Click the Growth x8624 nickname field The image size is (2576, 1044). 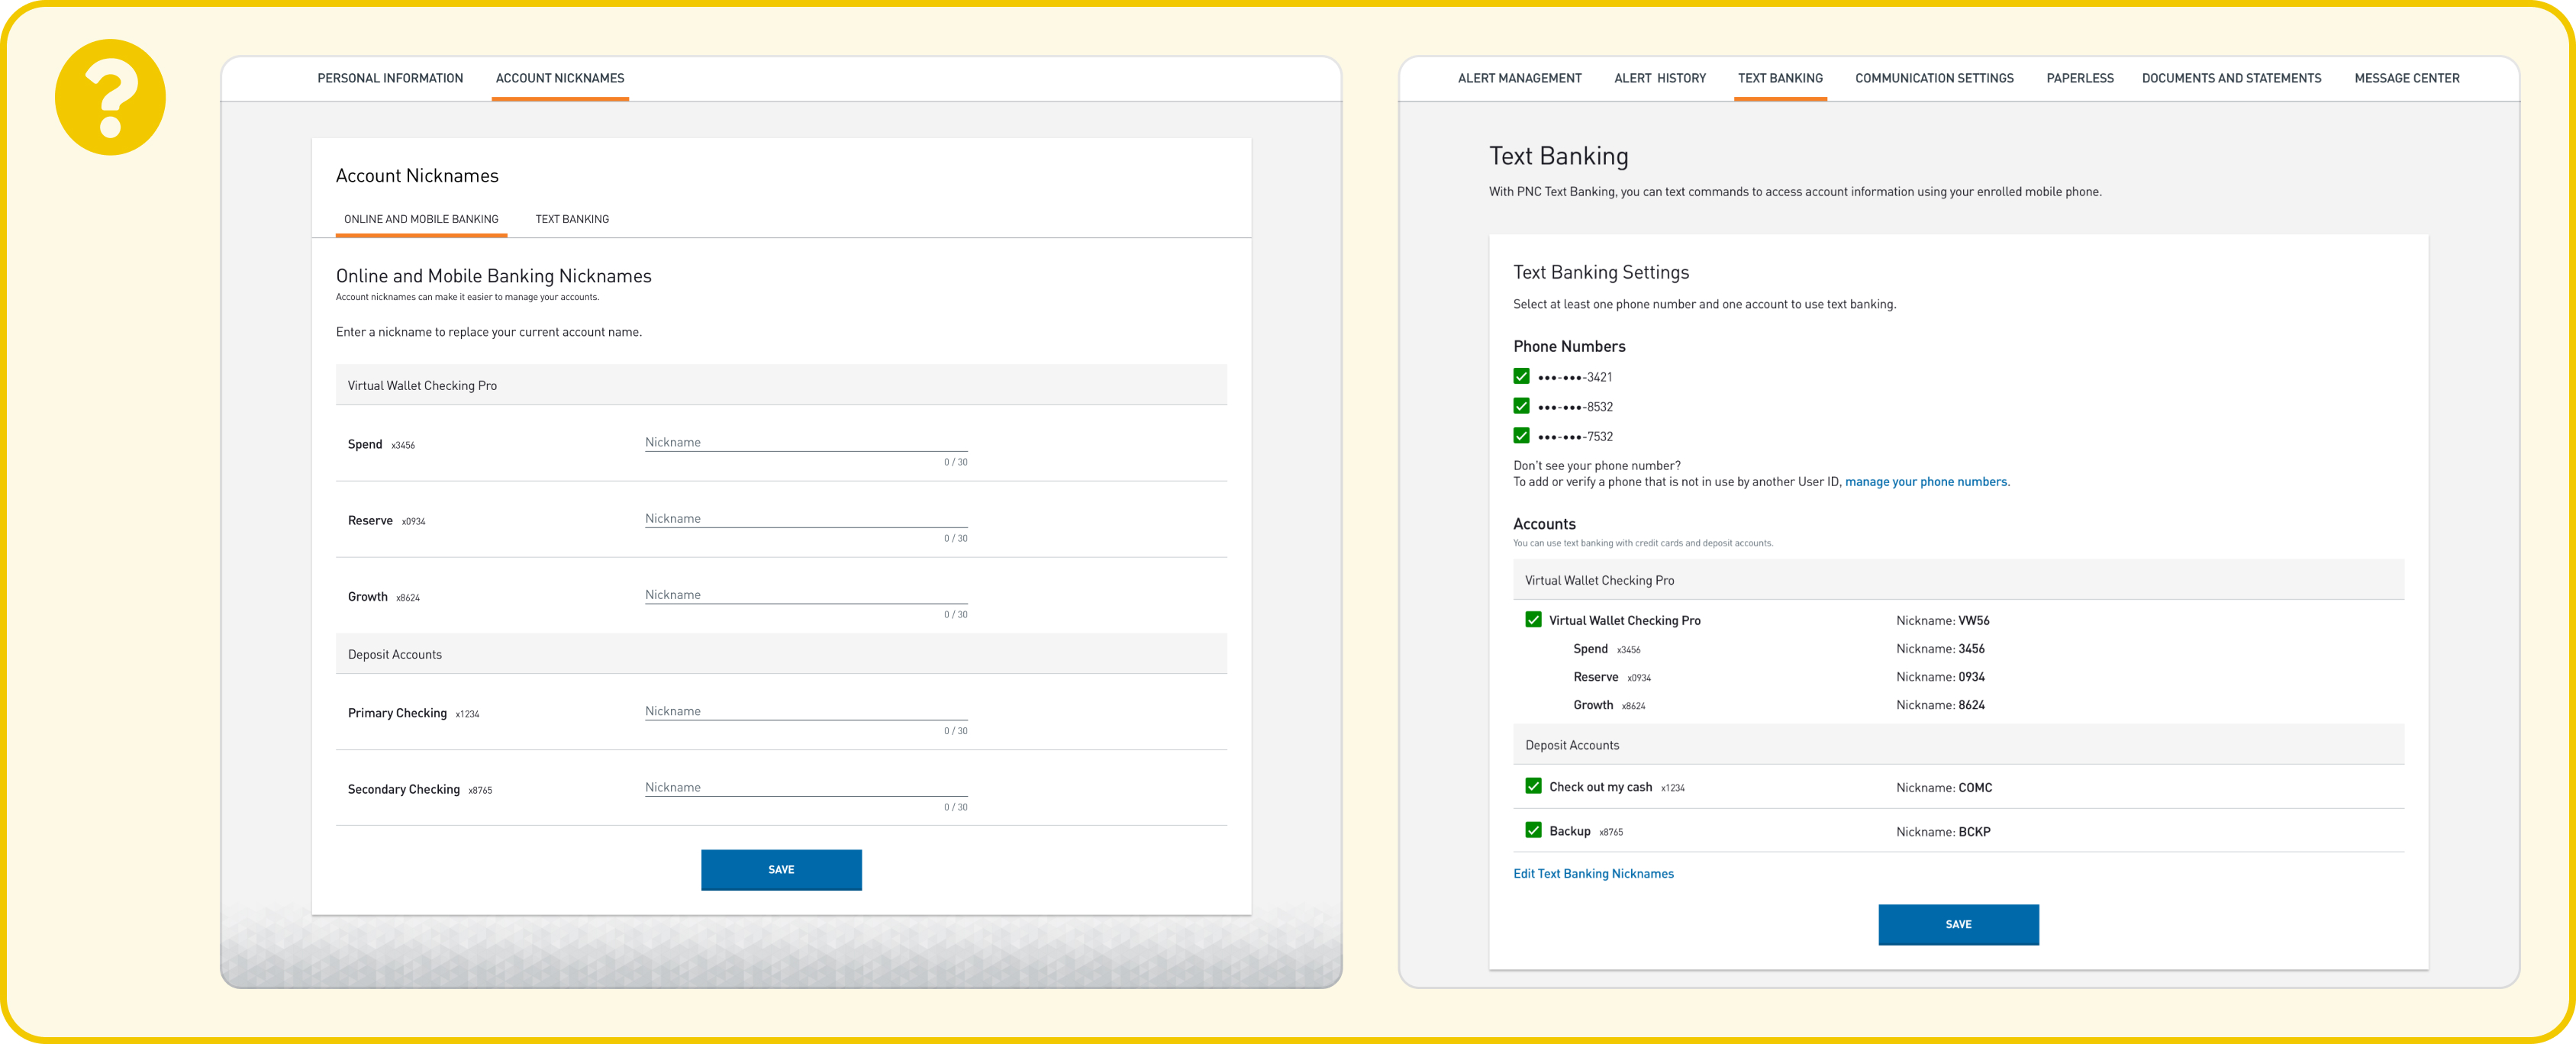806,594
